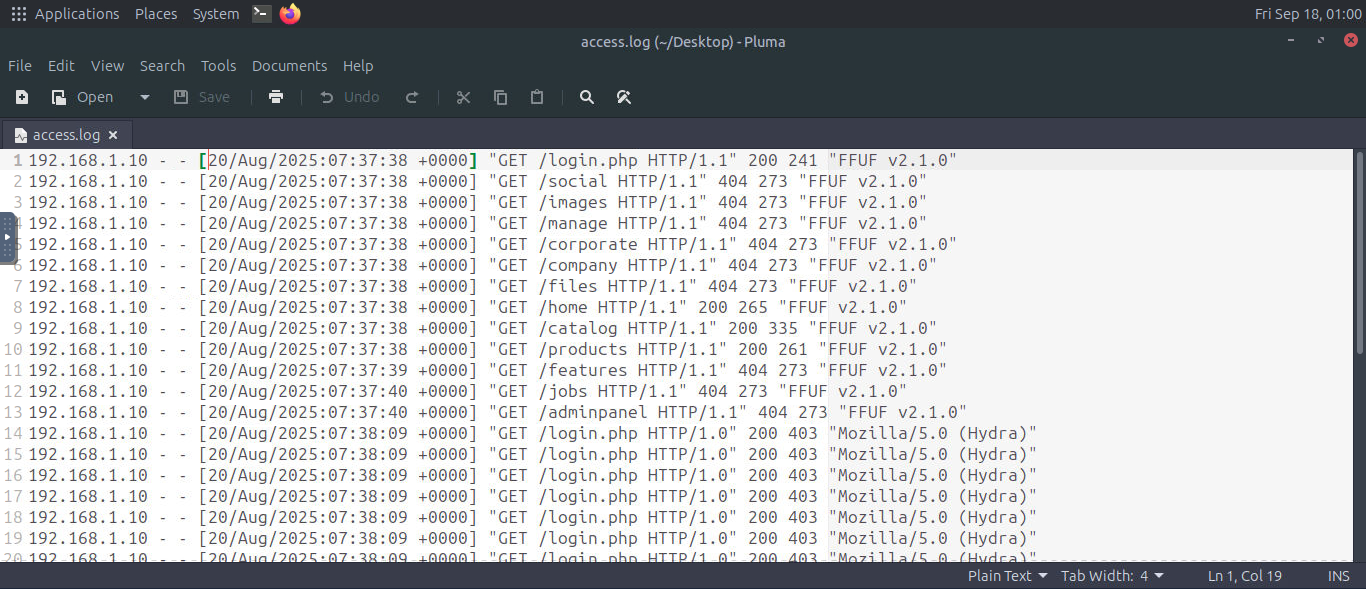Open Find and Replace toolbar icon
This screenshot has width=1366, height=589.
click(624, 97)
